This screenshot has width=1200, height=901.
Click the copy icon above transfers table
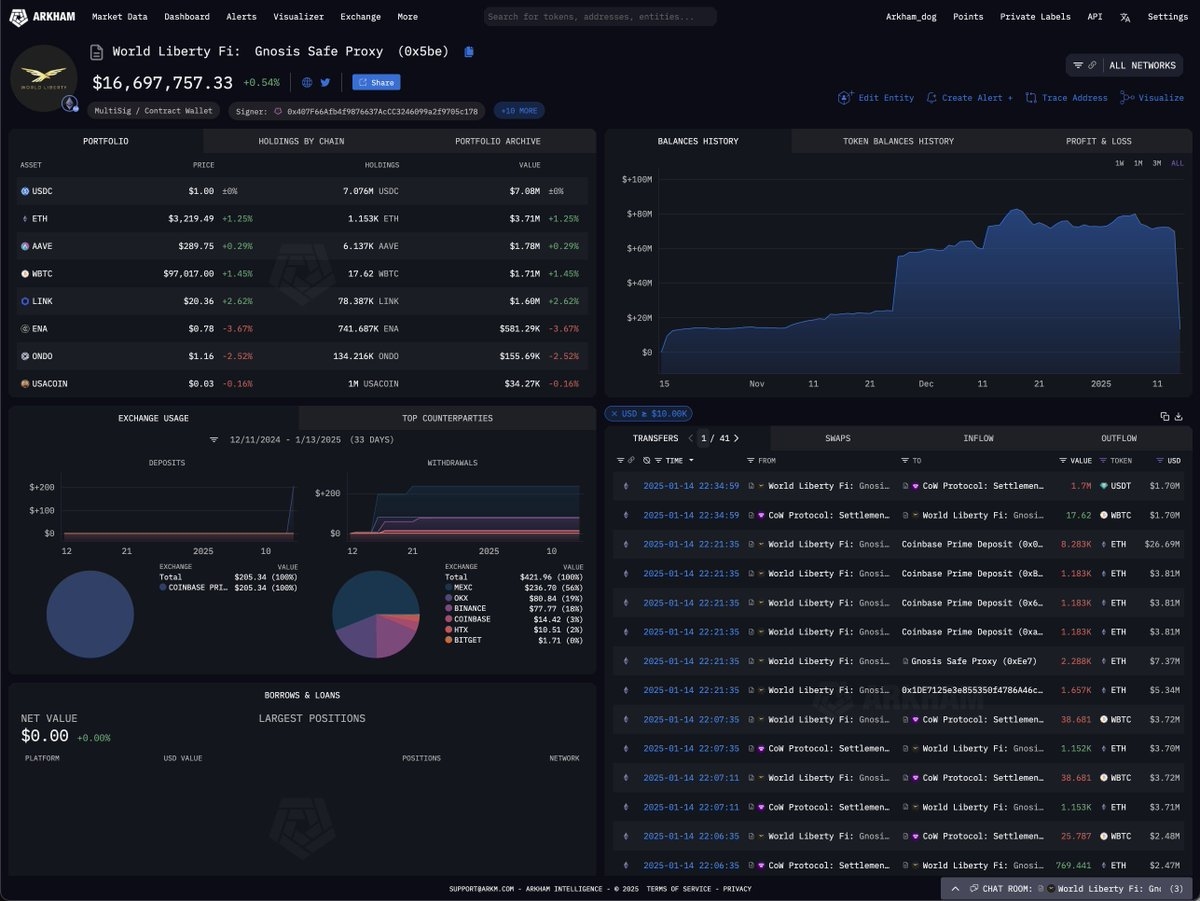[x=1164, y=416]
